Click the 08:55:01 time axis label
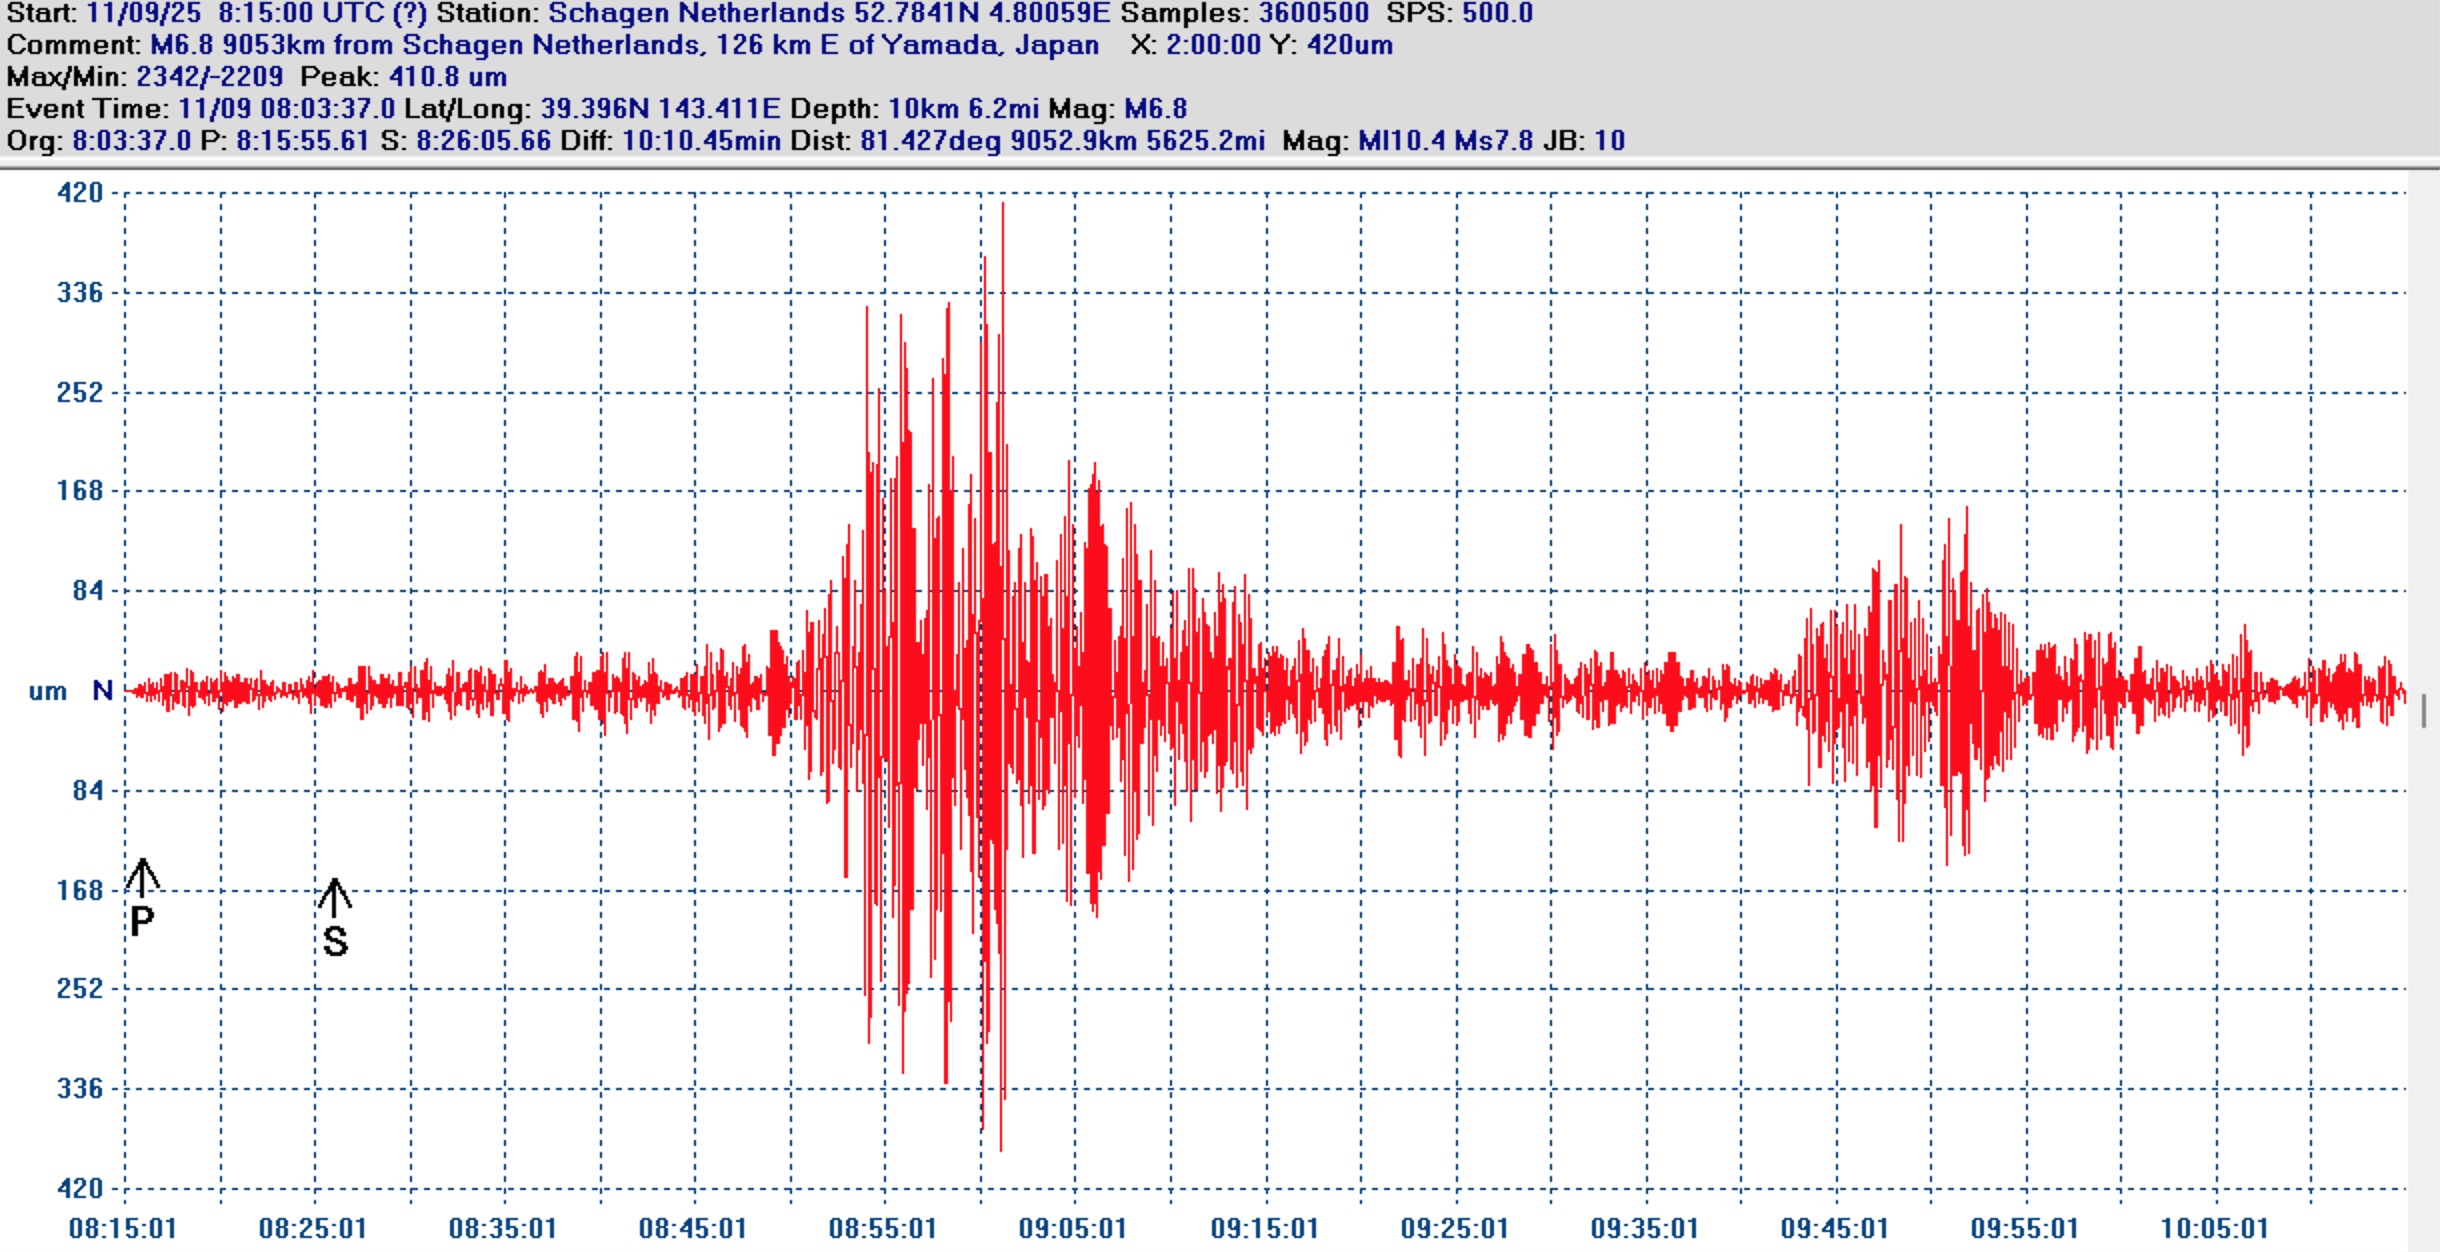The height and width of the screenshot is (1252, 2440). [x=882, y=1228]
